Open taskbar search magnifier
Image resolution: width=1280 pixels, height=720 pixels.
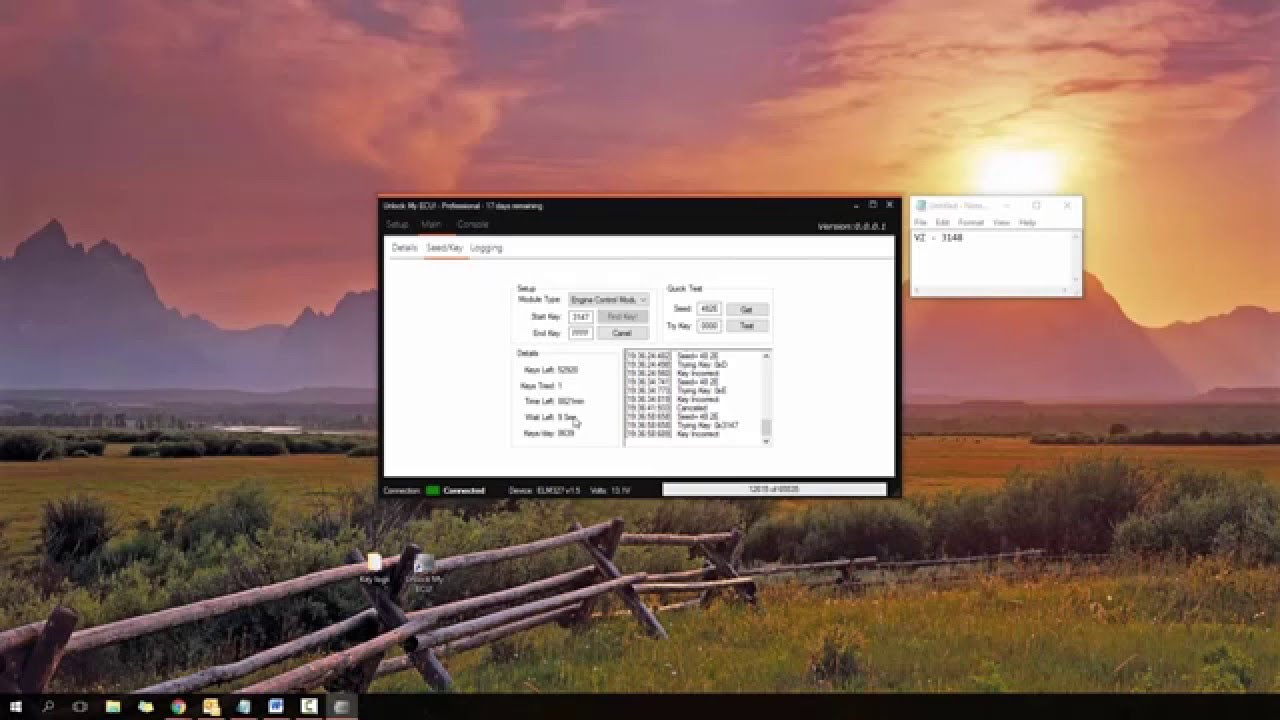[x=48, y=706]
